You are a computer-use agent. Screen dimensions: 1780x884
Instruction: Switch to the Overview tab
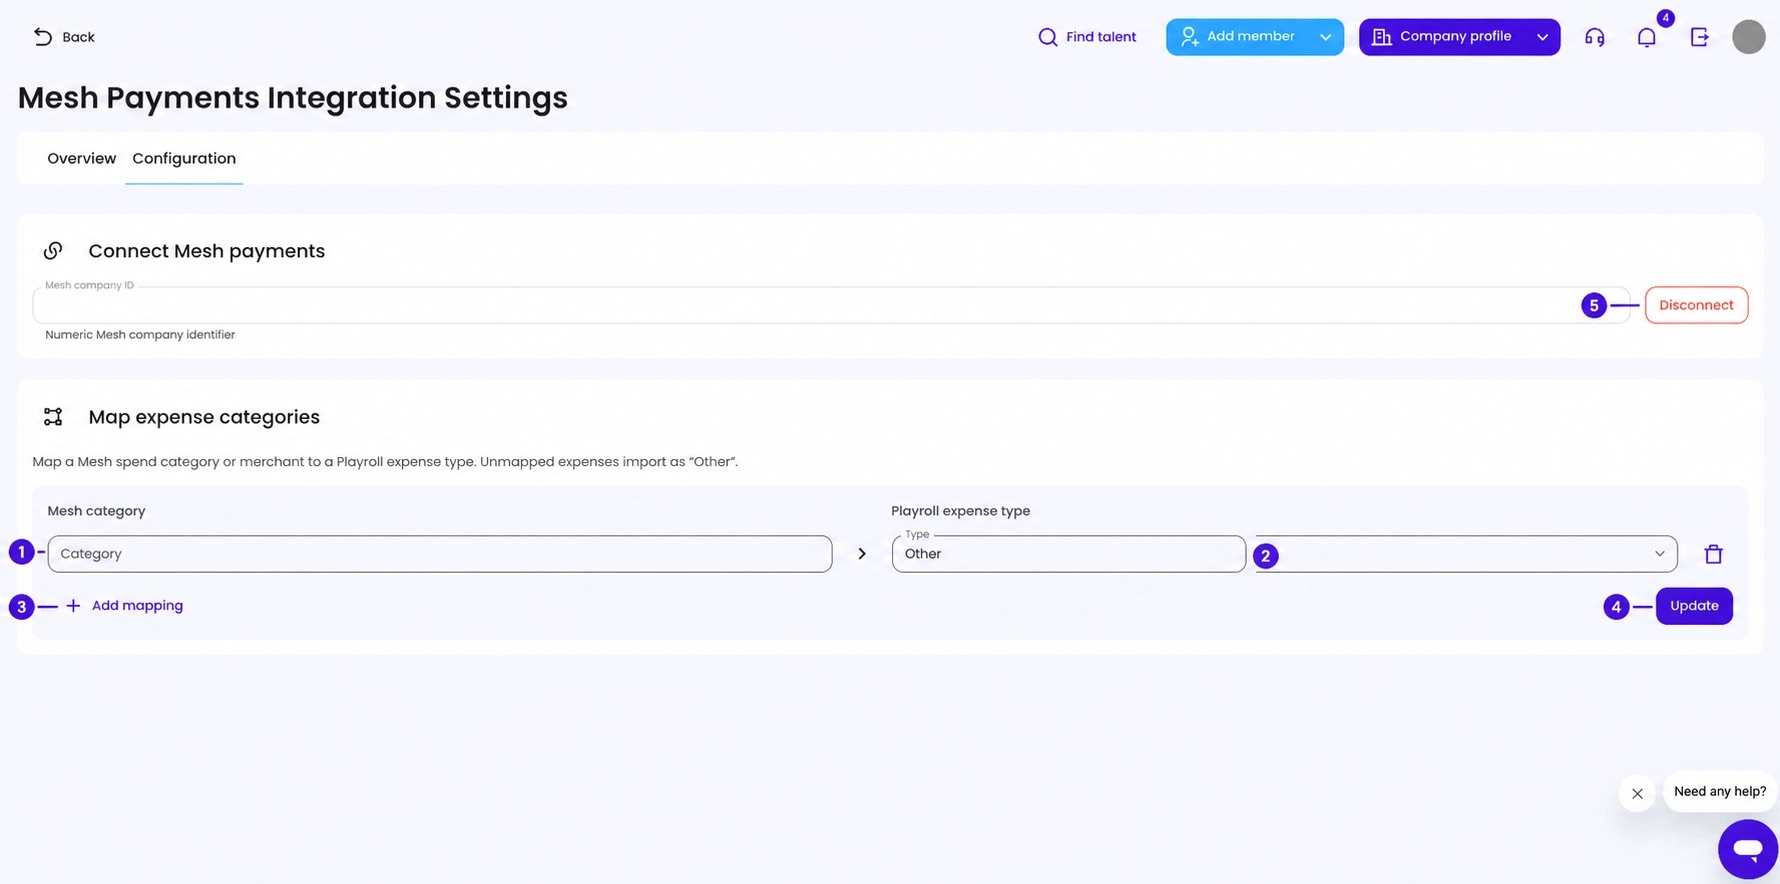(82, 158)
